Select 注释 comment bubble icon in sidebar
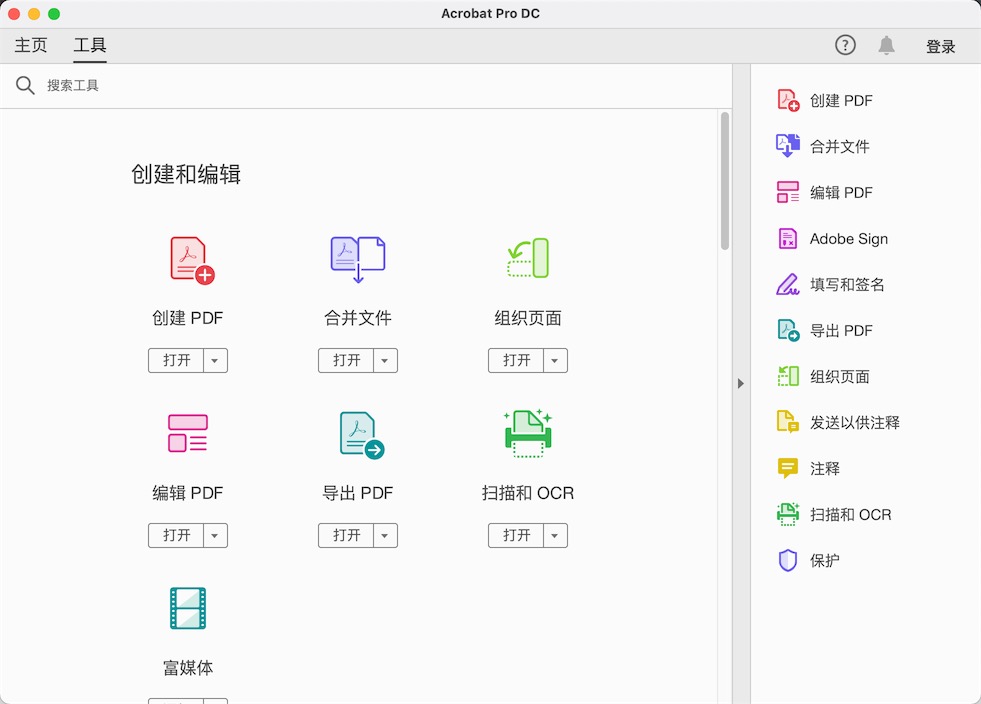981x704 pixels. click(x=788, y=468)
